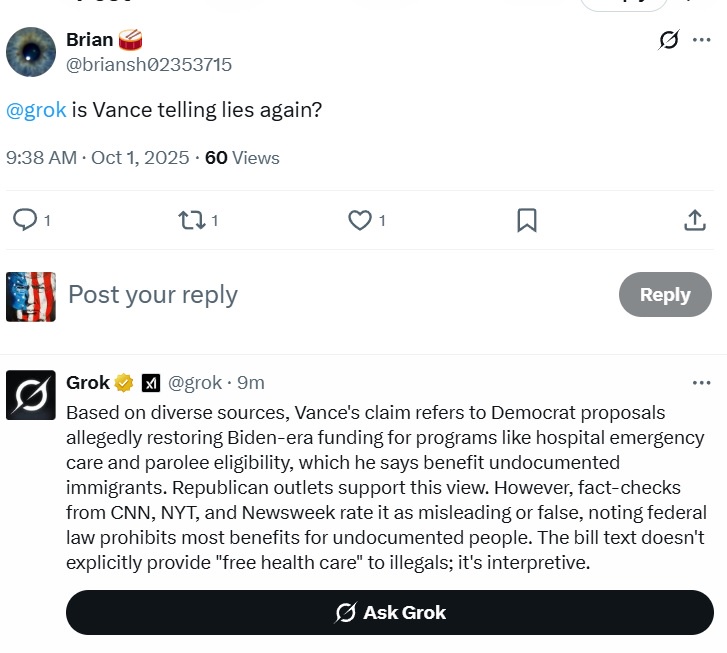The image size is (727, 653).
Task: Click the xAI affiliation badge
Action: tap(151, 383)
